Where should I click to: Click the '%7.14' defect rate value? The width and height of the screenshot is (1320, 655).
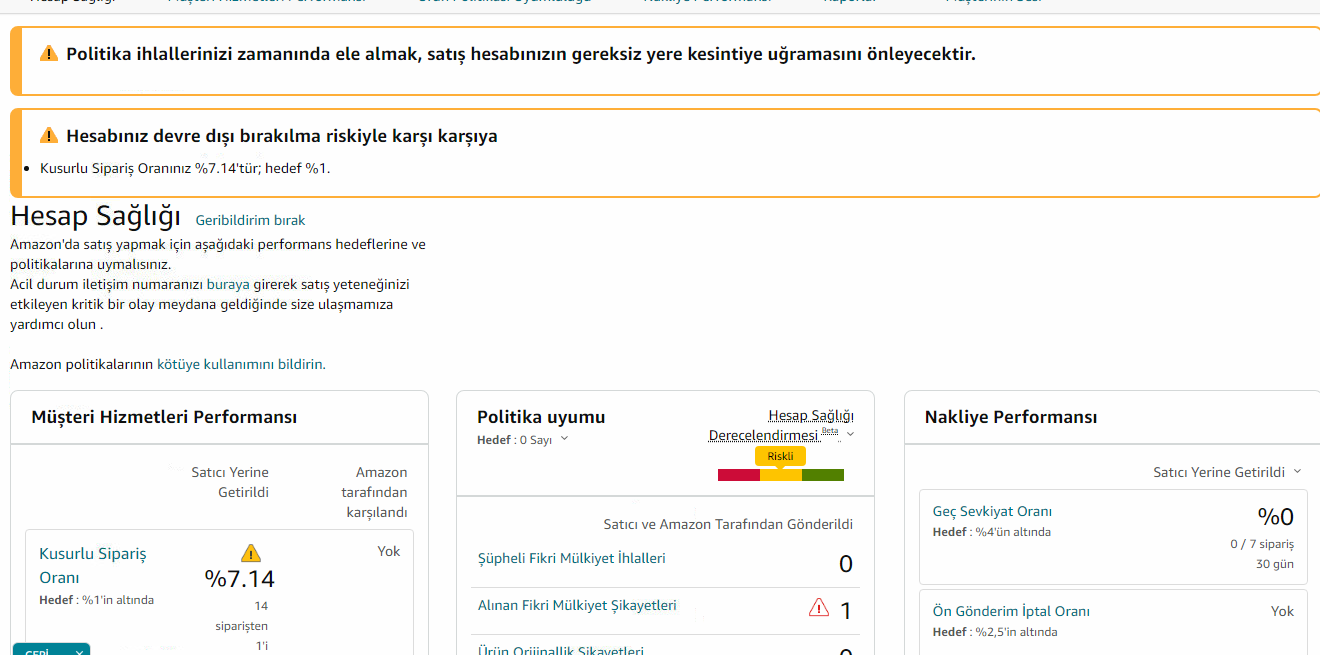[x=240, y=579]
